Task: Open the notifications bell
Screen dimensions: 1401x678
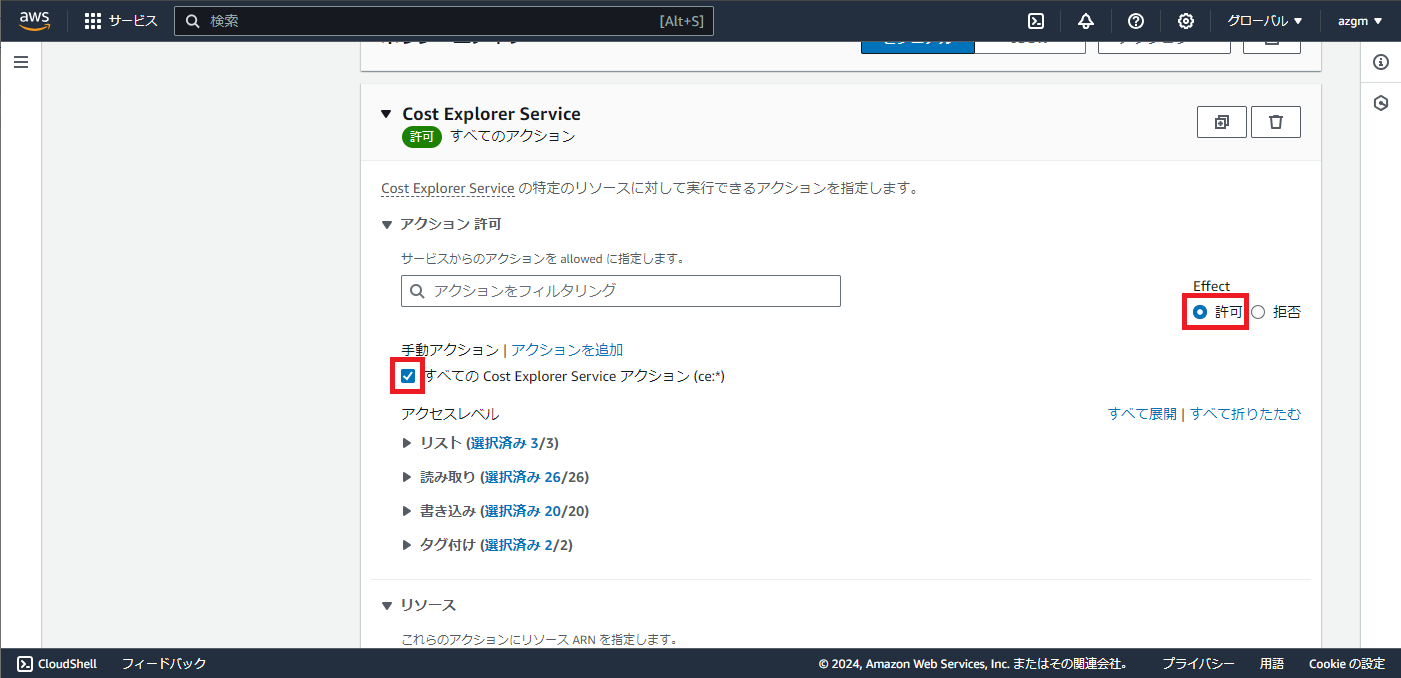Action: tap(1086, 20)
